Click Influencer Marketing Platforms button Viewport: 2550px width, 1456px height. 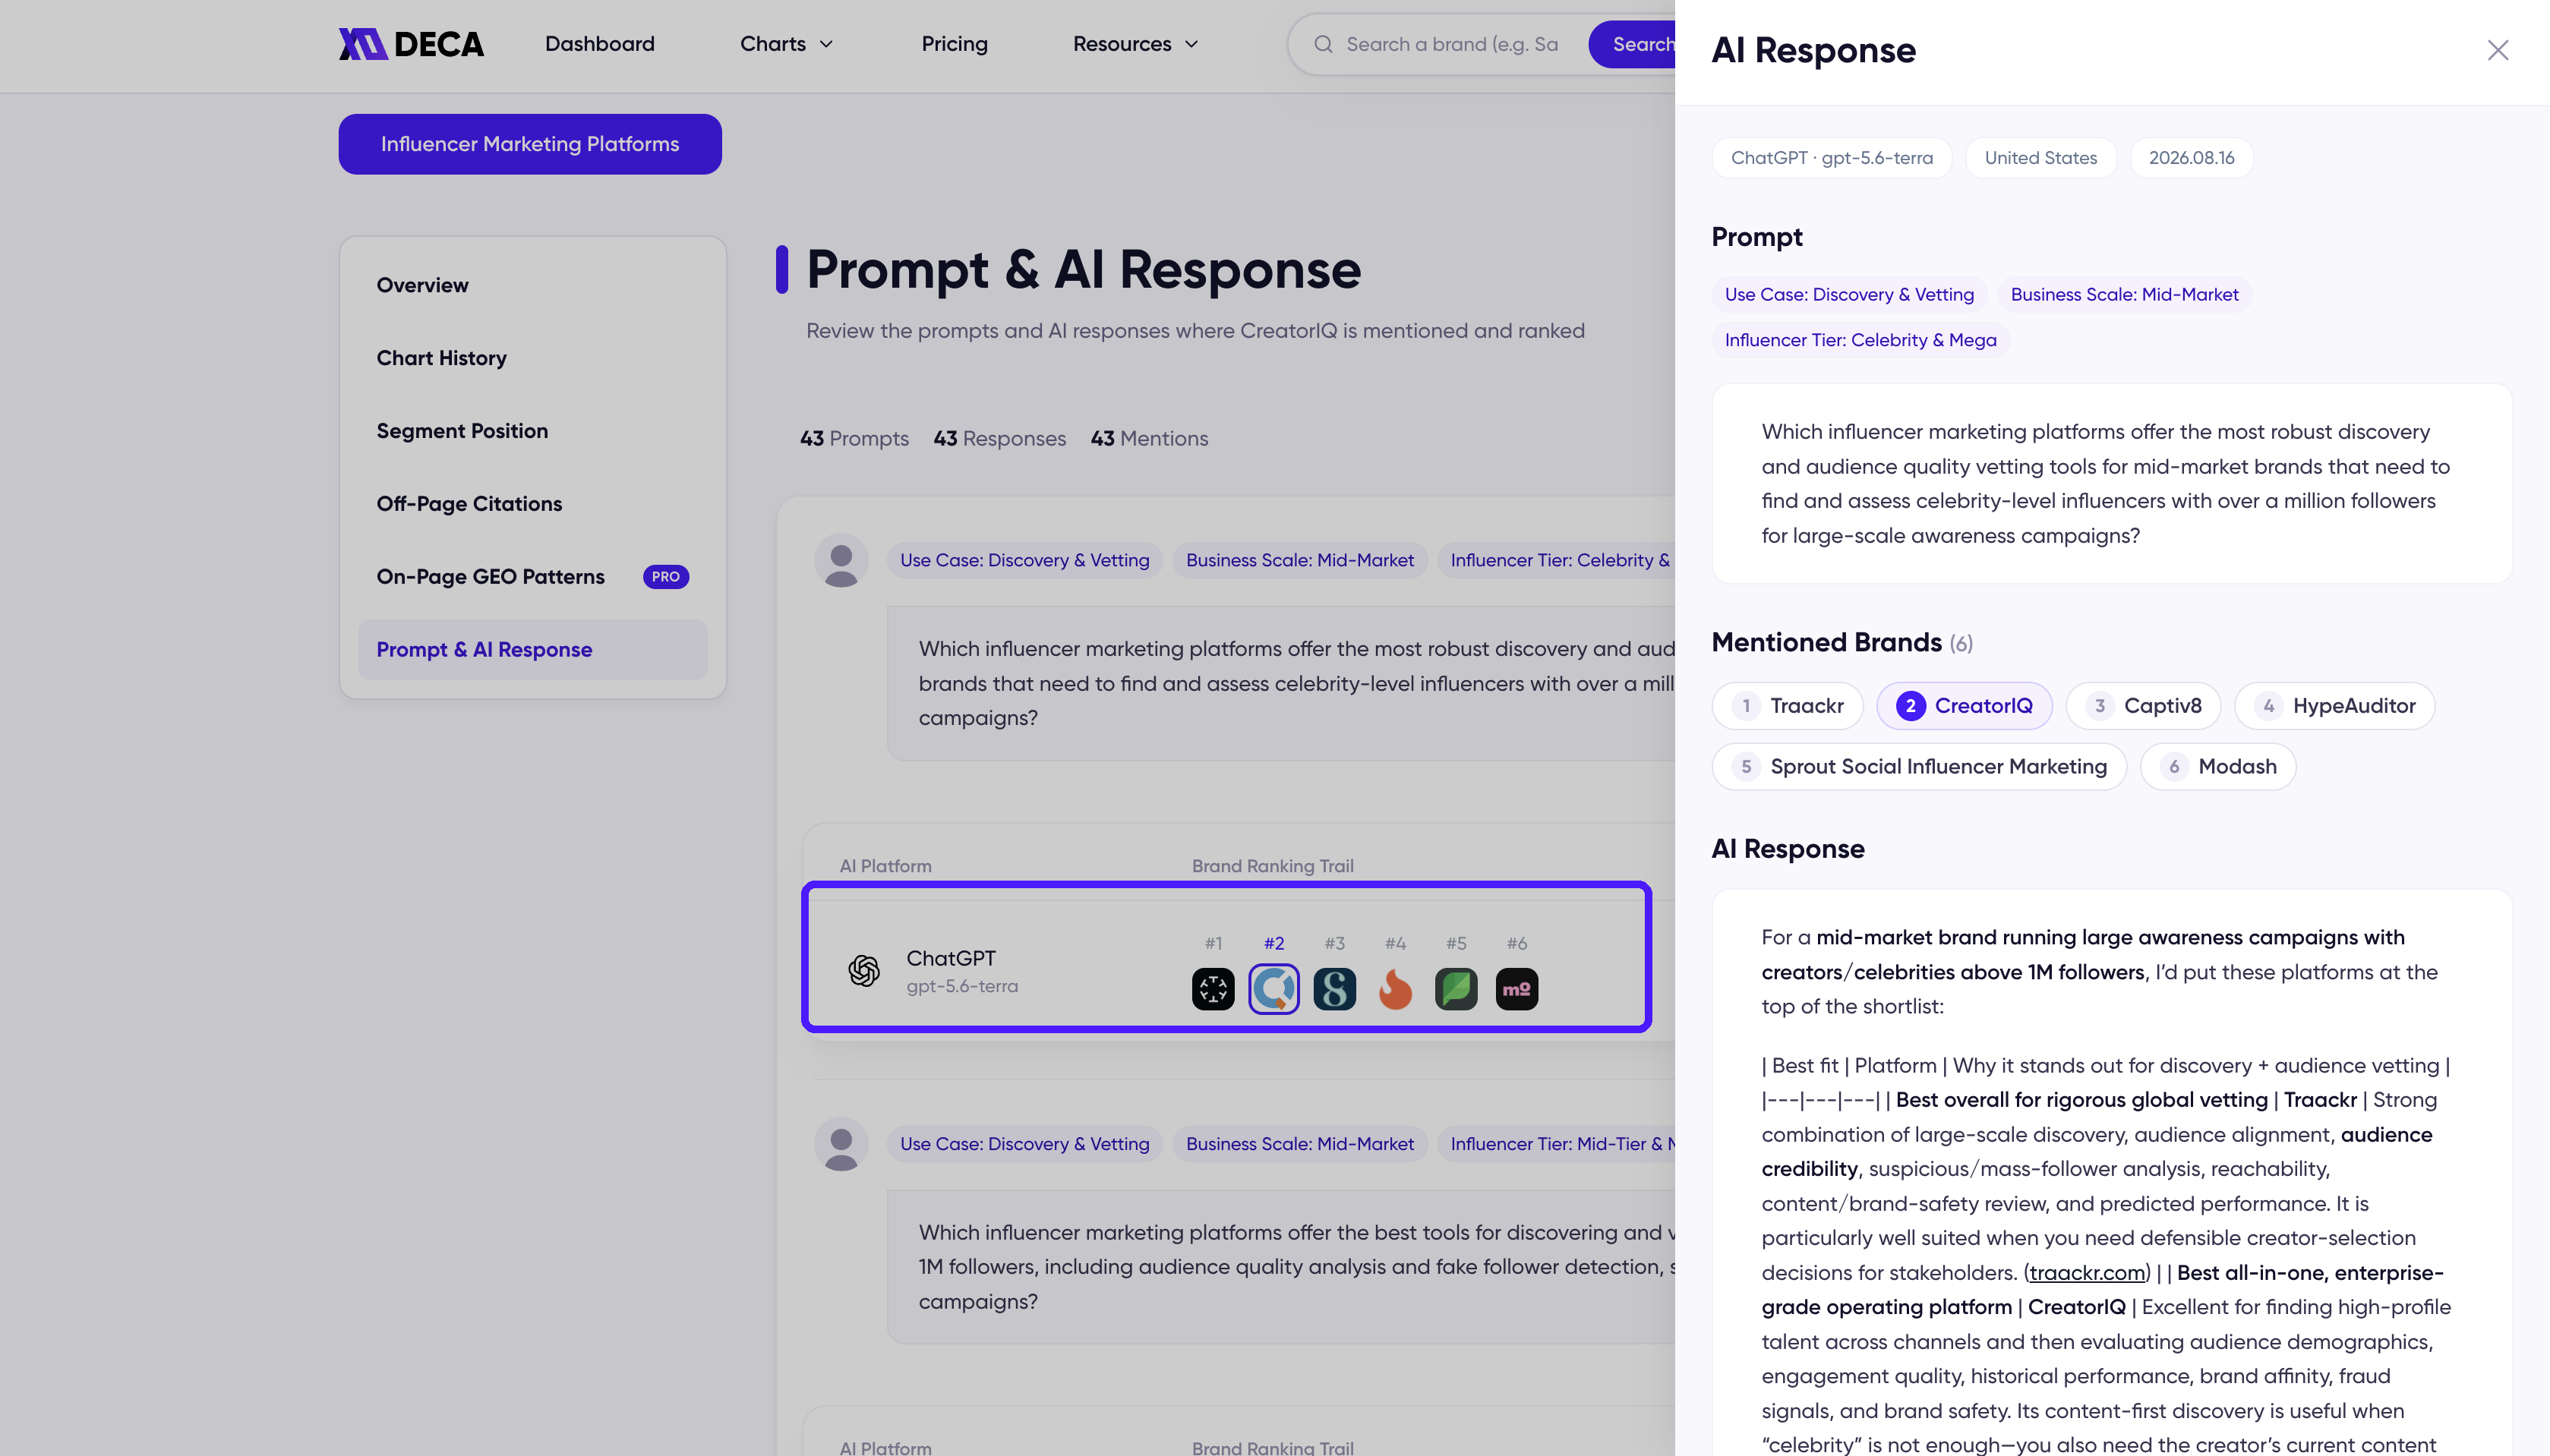tap(530, 144)
